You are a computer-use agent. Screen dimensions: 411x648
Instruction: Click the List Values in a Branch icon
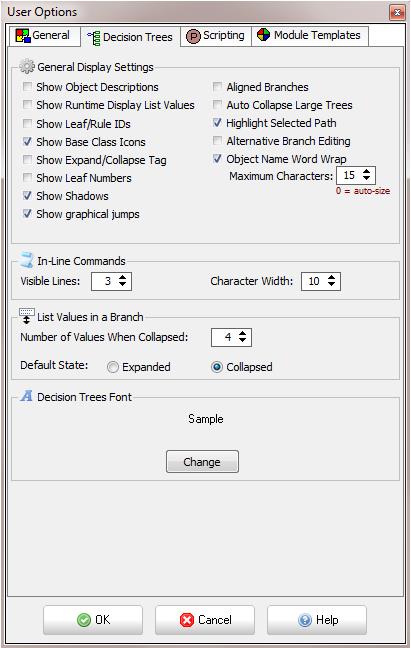coord(26,316)
